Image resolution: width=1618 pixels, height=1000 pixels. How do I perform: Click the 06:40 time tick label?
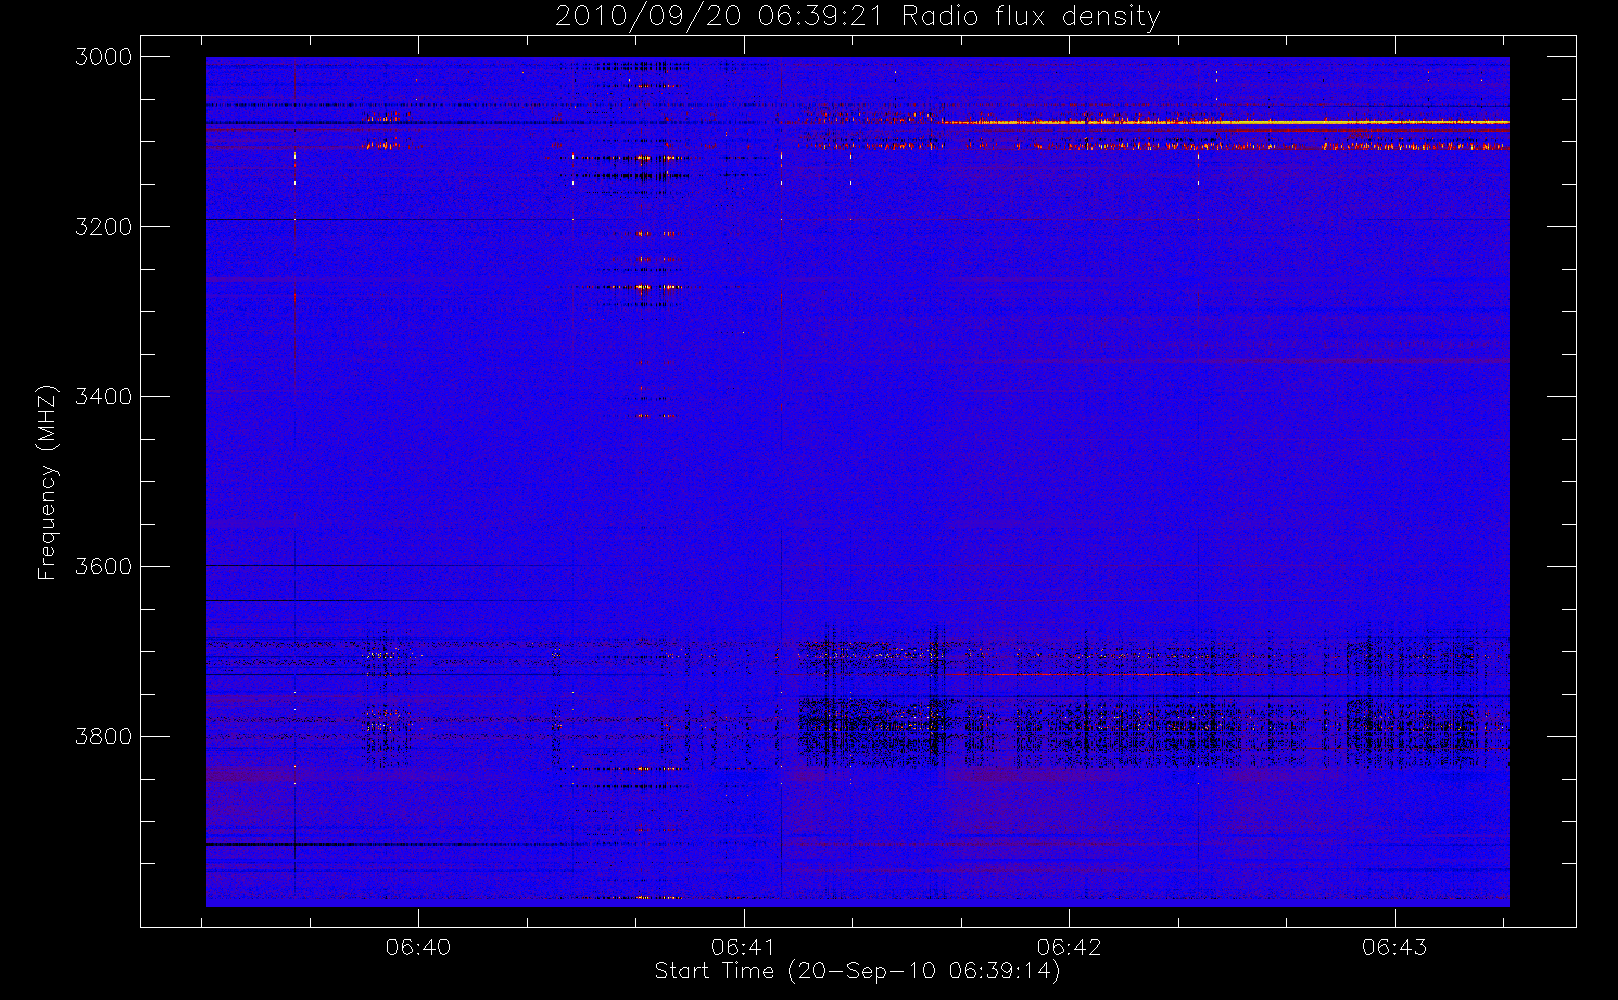(x=418, y=946)
